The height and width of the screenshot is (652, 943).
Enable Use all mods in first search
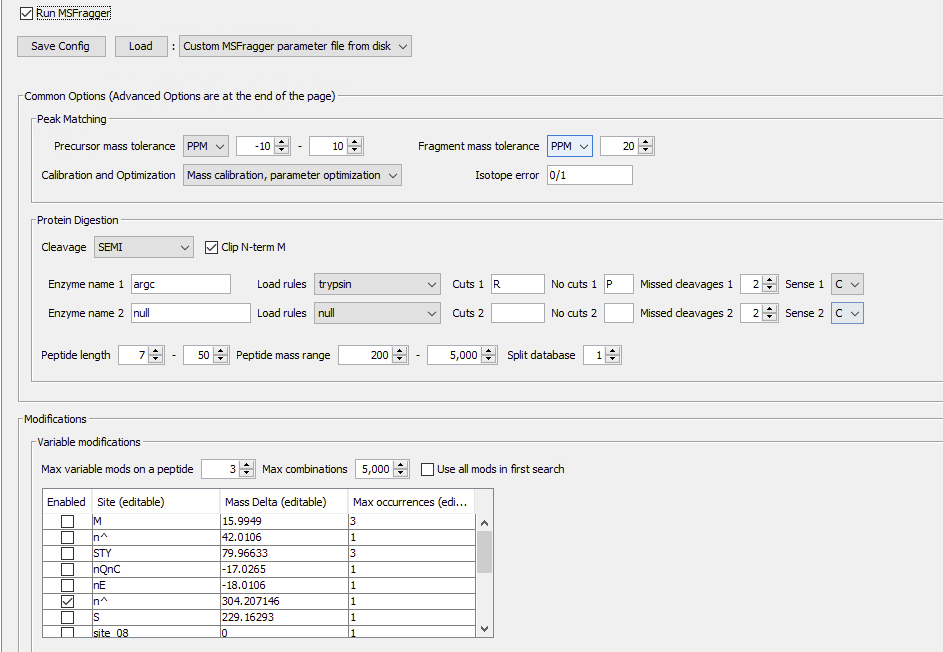pyautogui.click(x=427, y=468)
